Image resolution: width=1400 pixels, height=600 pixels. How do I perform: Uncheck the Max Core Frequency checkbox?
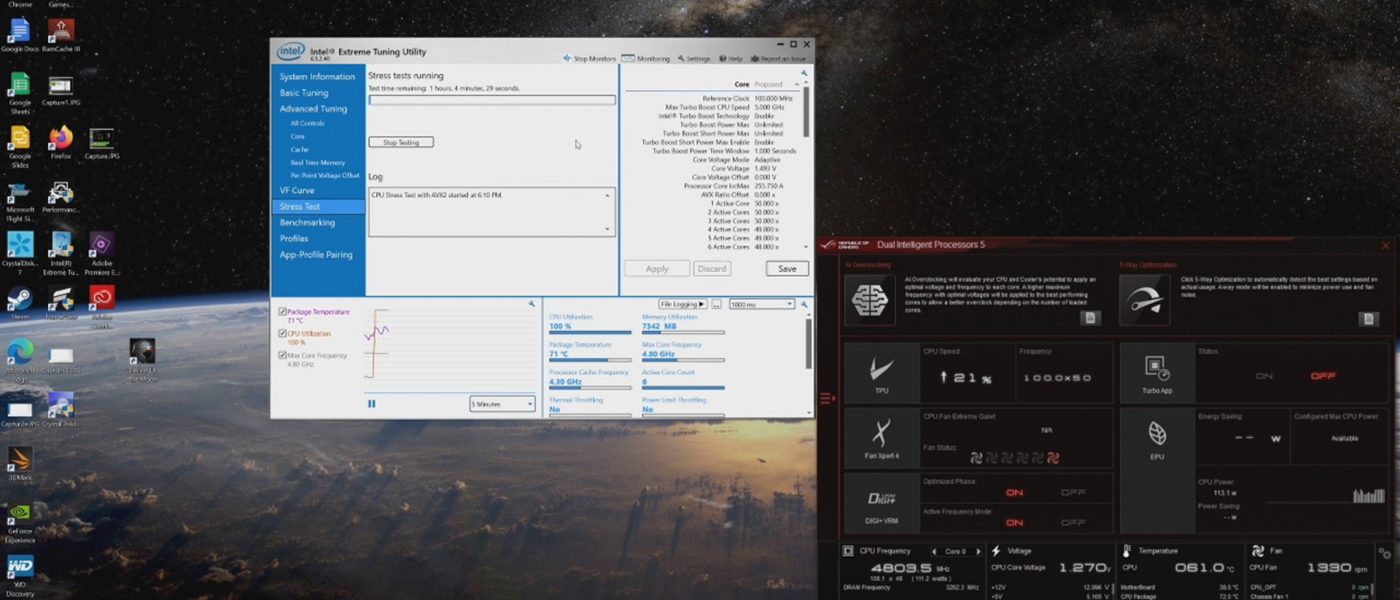[x=282, y=355]
